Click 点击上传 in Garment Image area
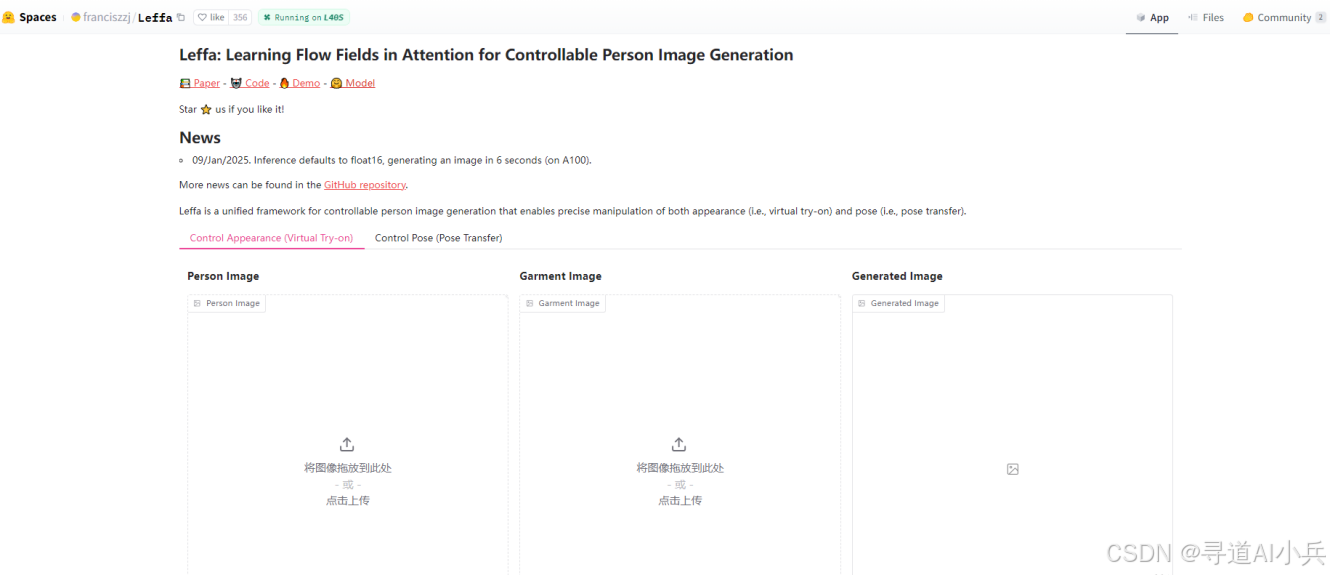 (679, 500)
